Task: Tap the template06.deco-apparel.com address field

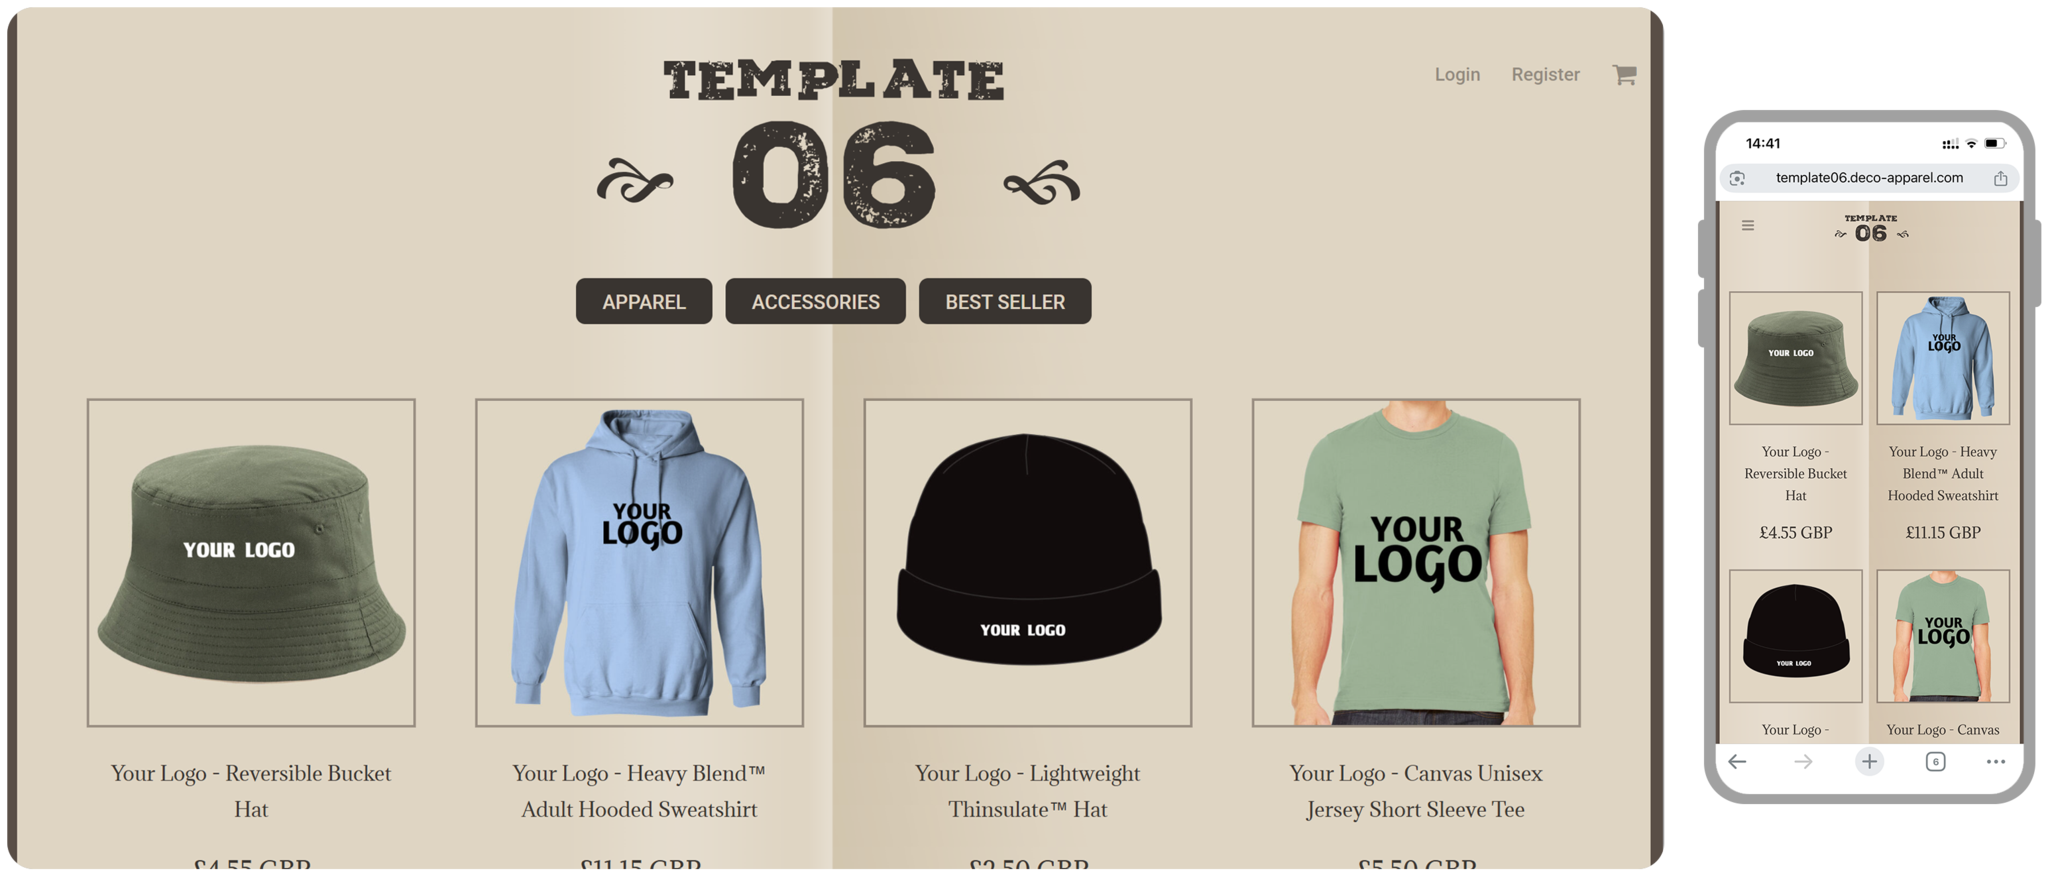Action: click(1869, 178)
